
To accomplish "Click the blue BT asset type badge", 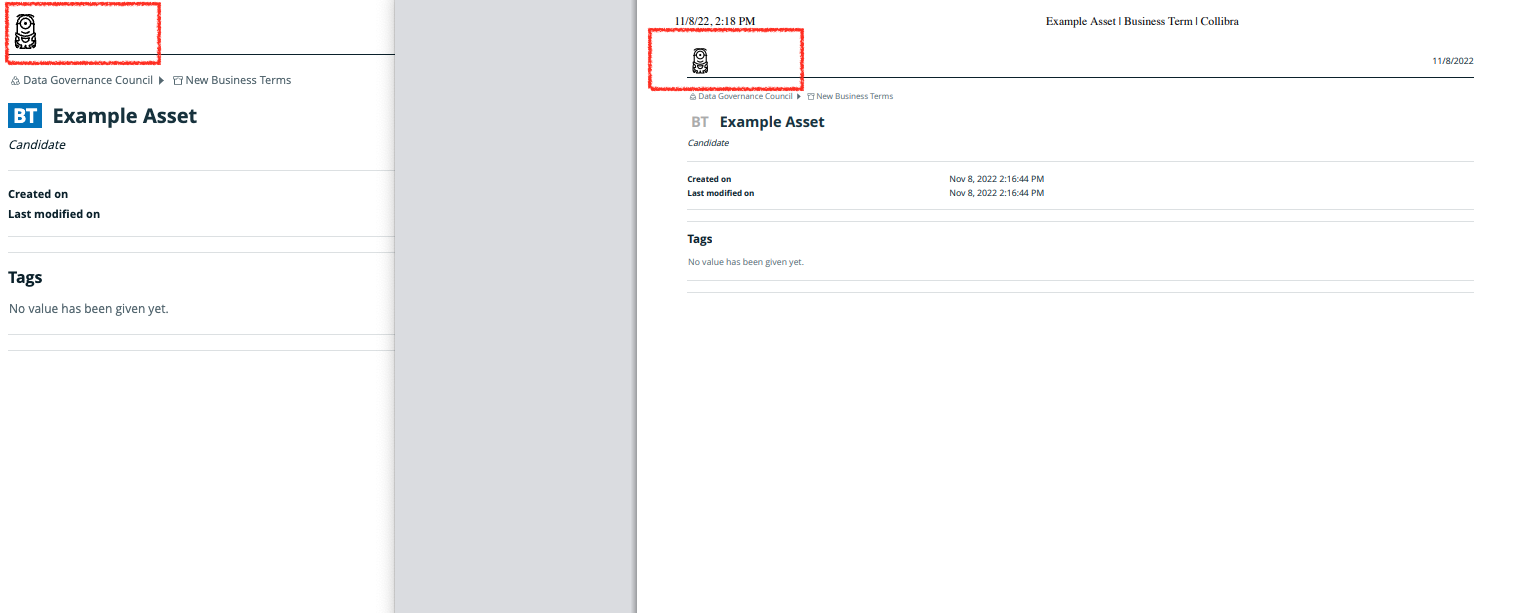I will [x=25, y=116].
